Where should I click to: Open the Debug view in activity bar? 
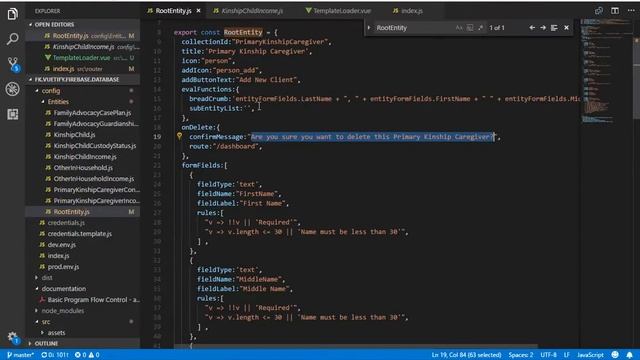click(13, 89)
